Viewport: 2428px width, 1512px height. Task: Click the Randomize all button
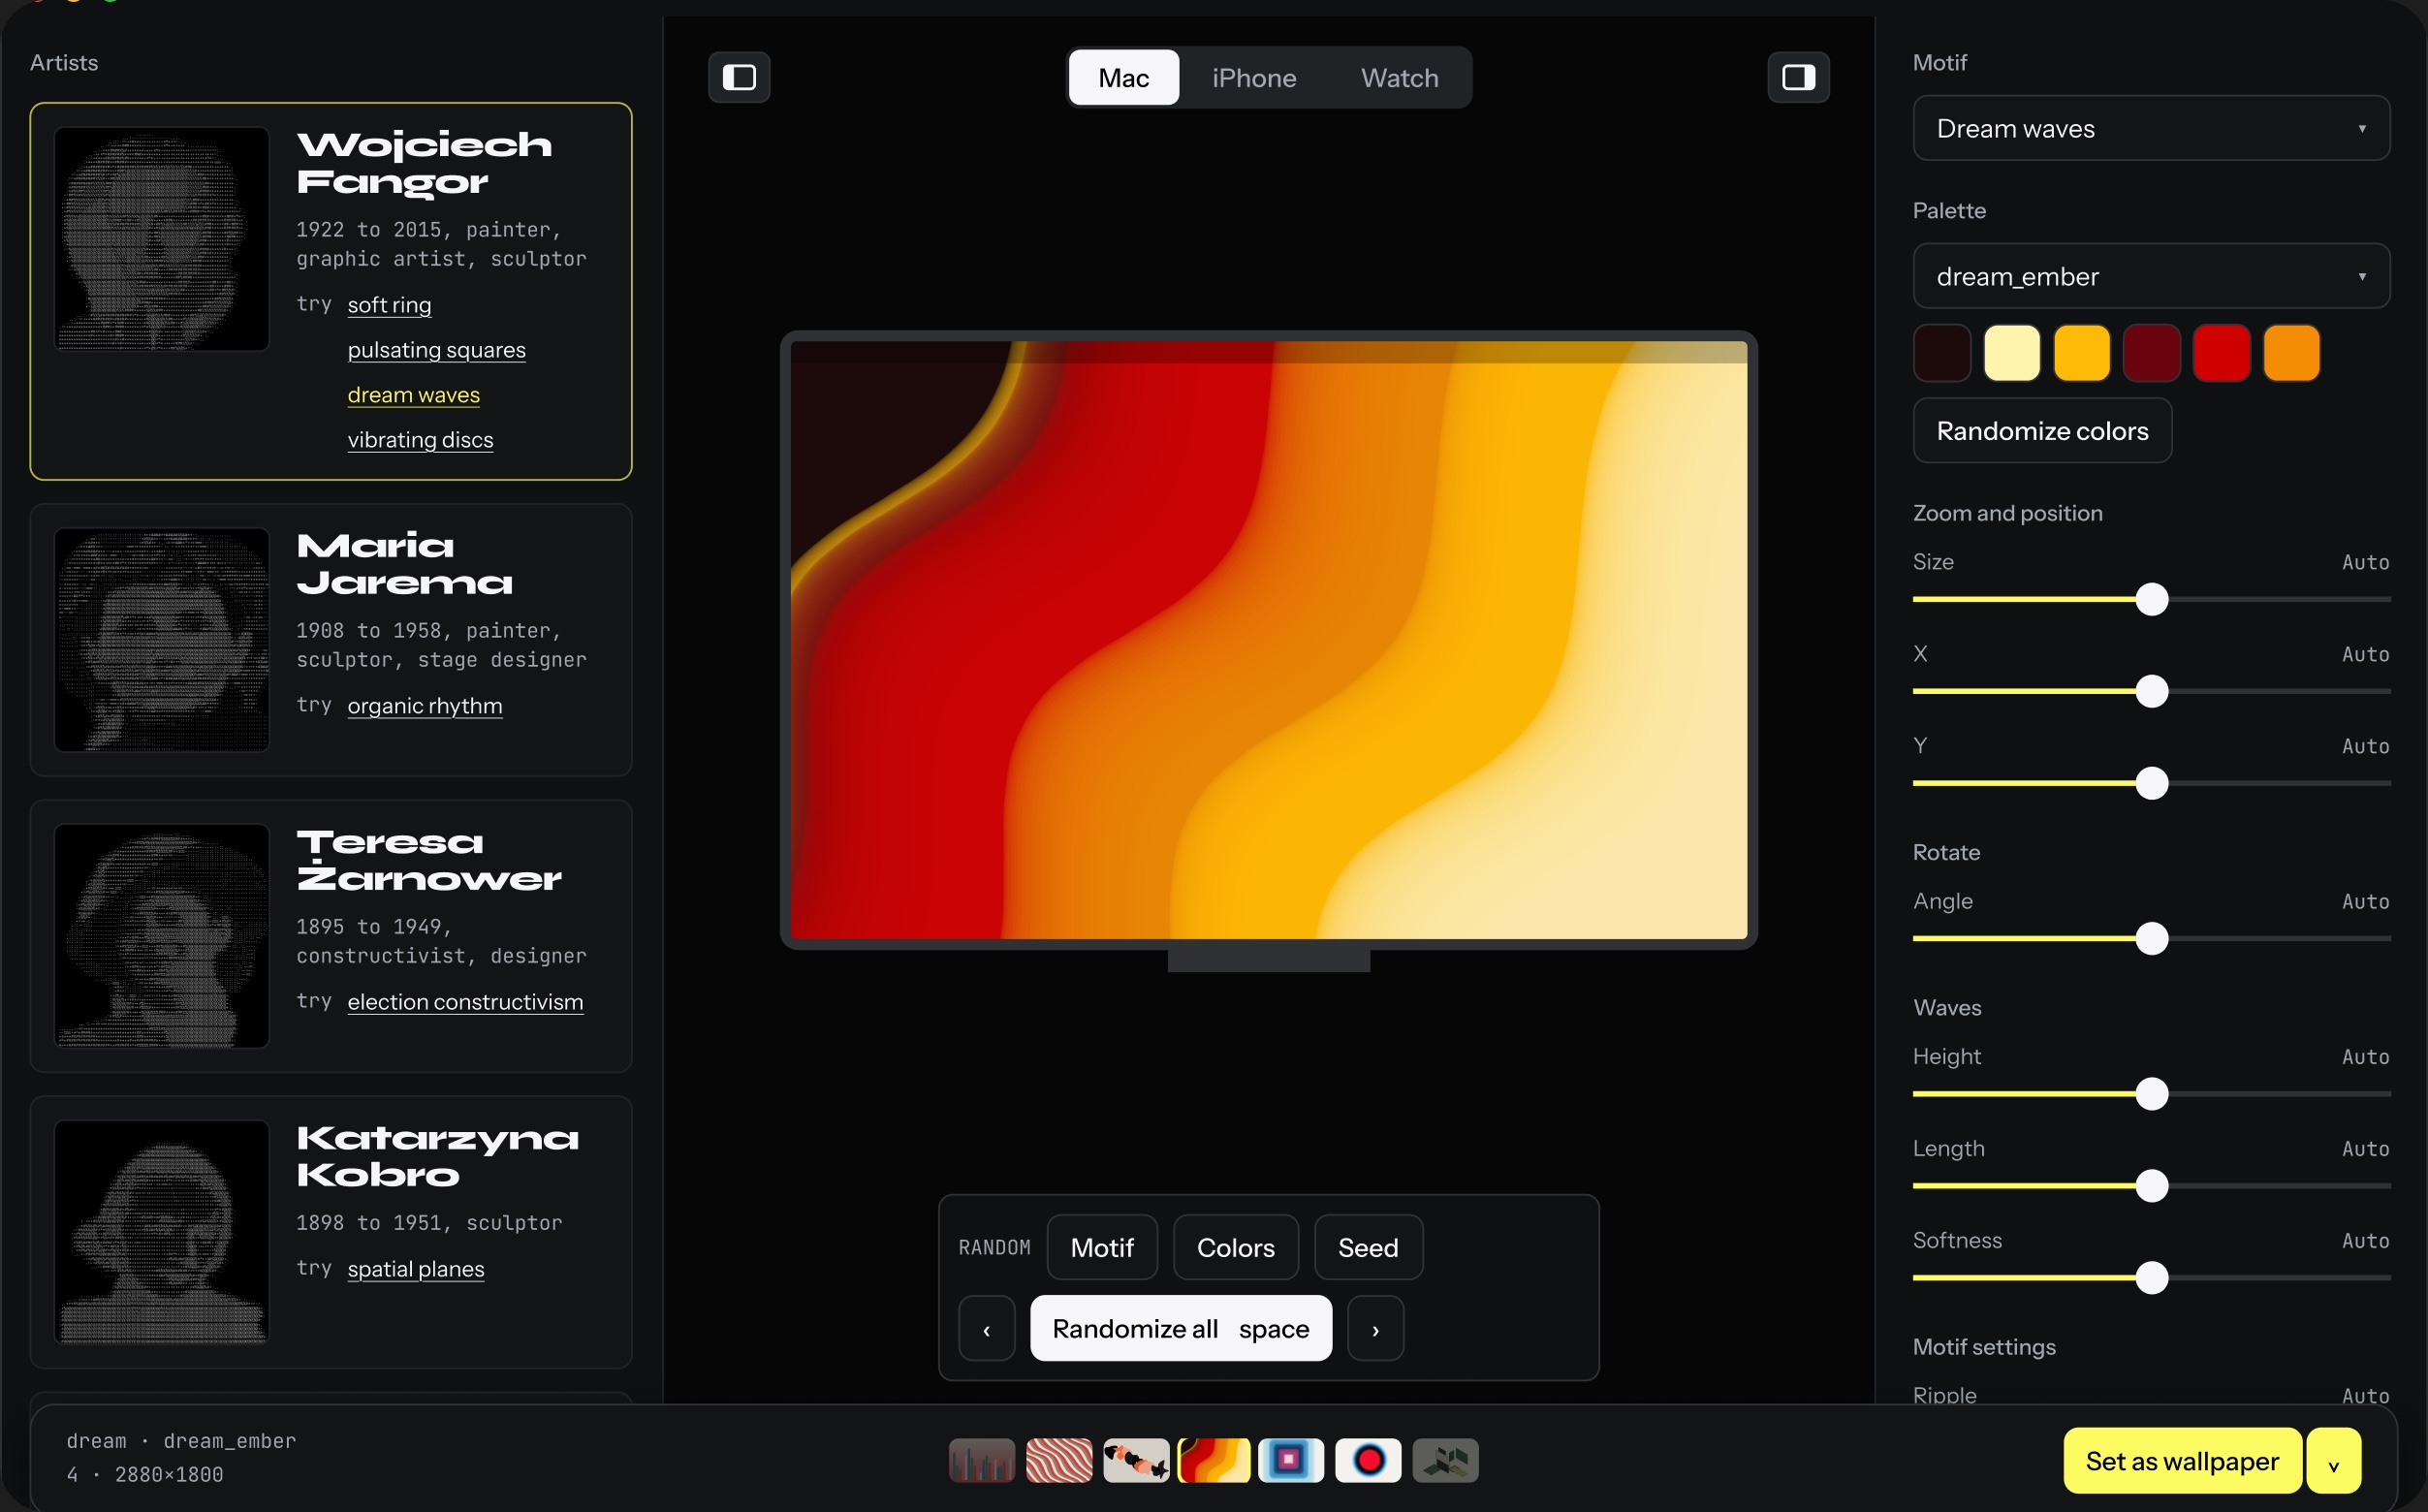1180,1328
